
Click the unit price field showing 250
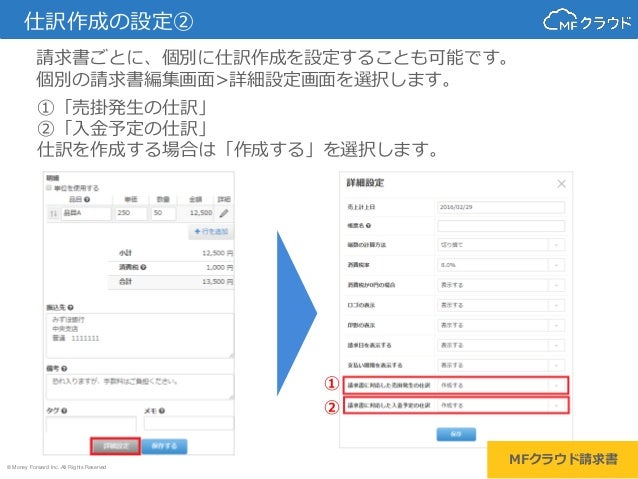click(131, 213)
